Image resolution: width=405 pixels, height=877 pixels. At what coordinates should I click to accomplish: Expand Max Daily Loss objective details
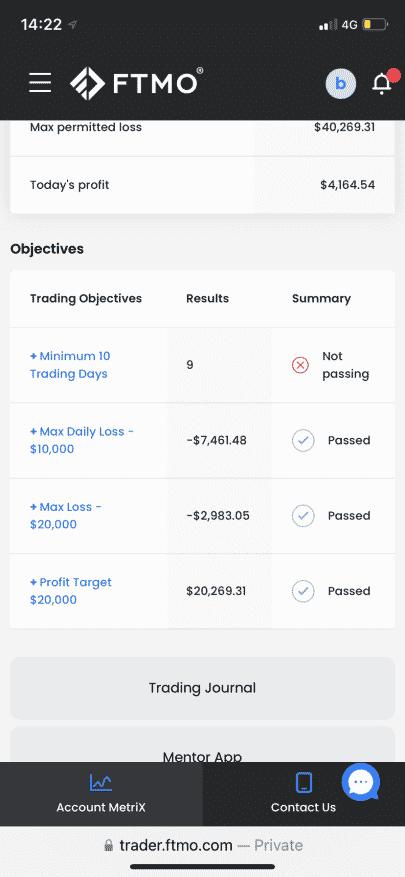pos(82,440)
